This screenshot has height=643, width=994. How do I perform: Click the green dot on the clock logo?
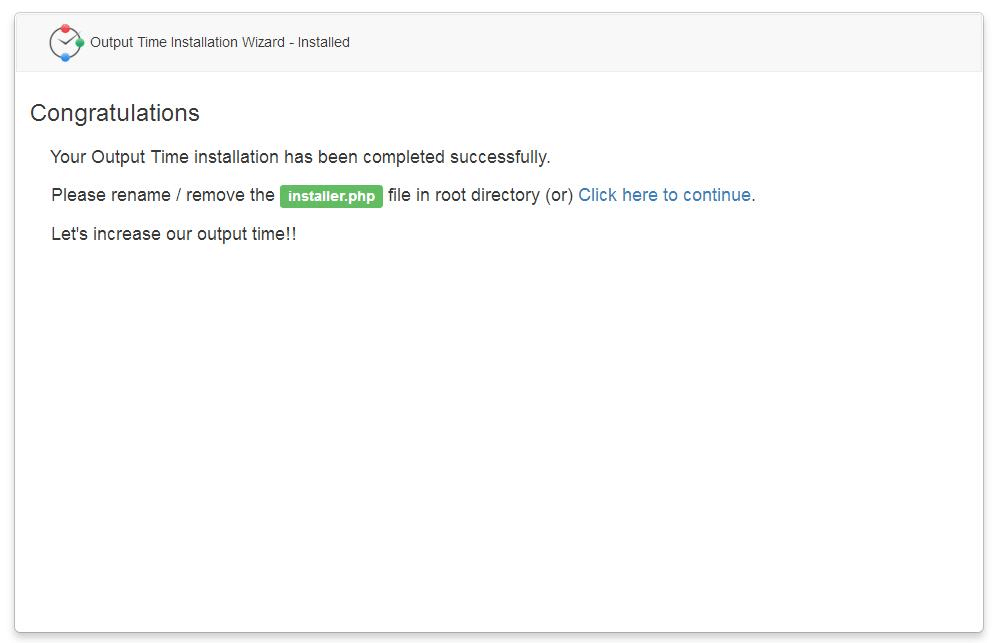tap(80, 43)
